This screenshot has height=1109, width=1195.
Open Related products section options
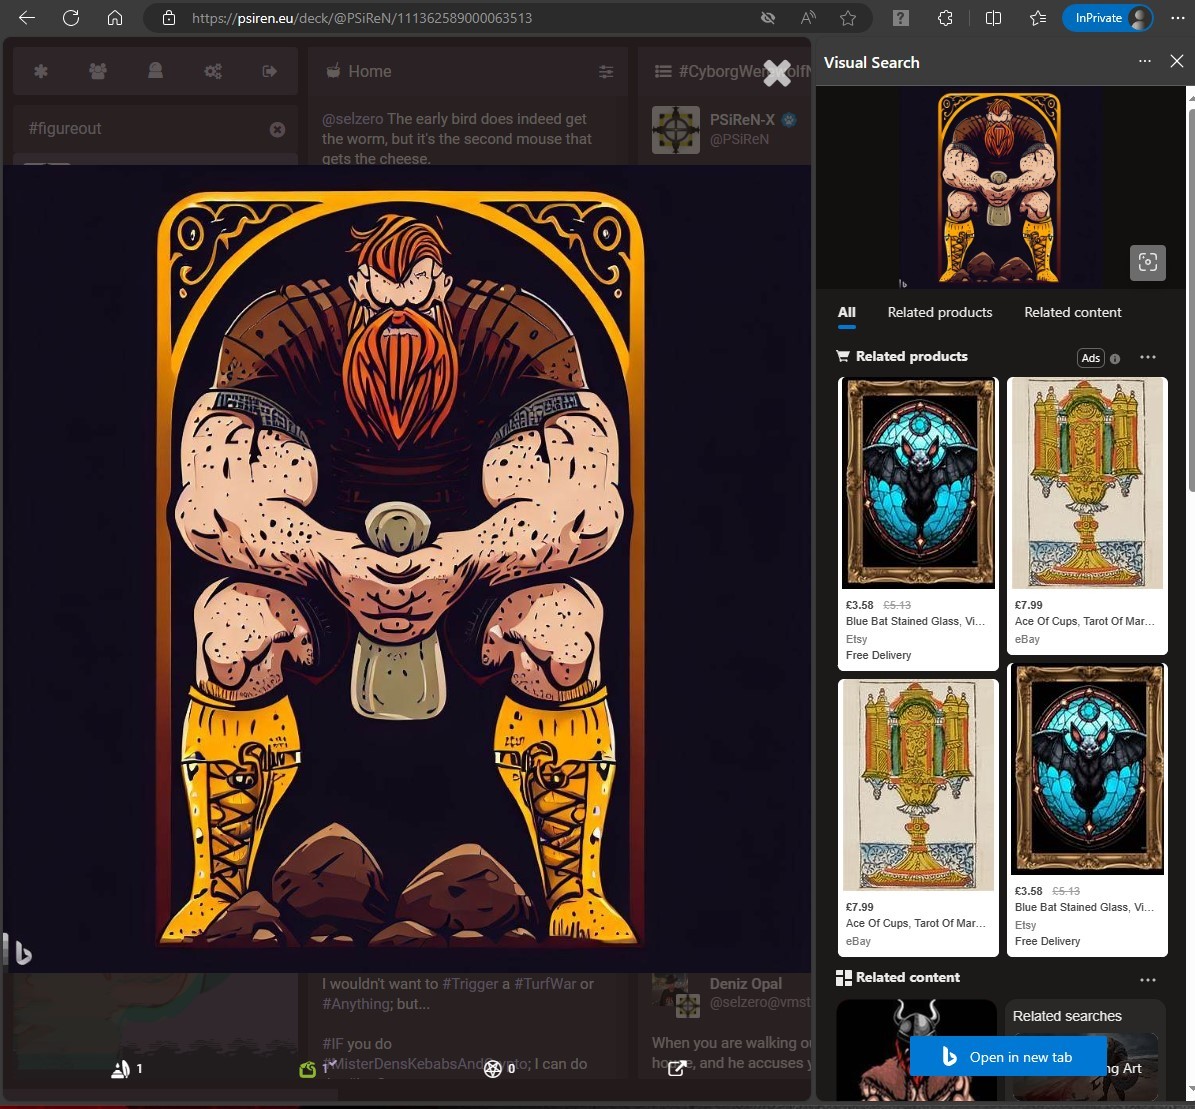(x=1148, y=357)
